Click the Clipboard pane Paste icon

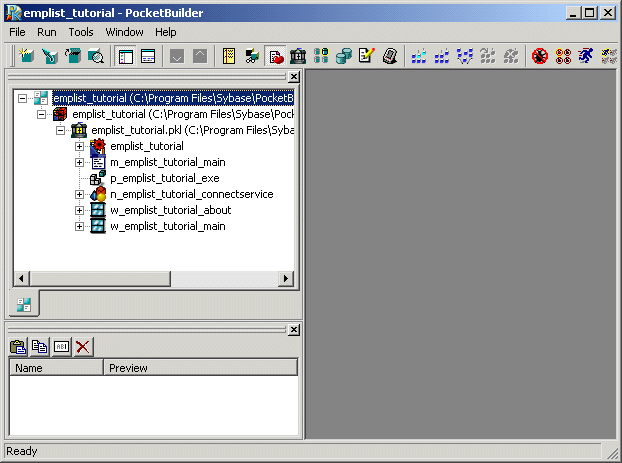click(18, 347)
